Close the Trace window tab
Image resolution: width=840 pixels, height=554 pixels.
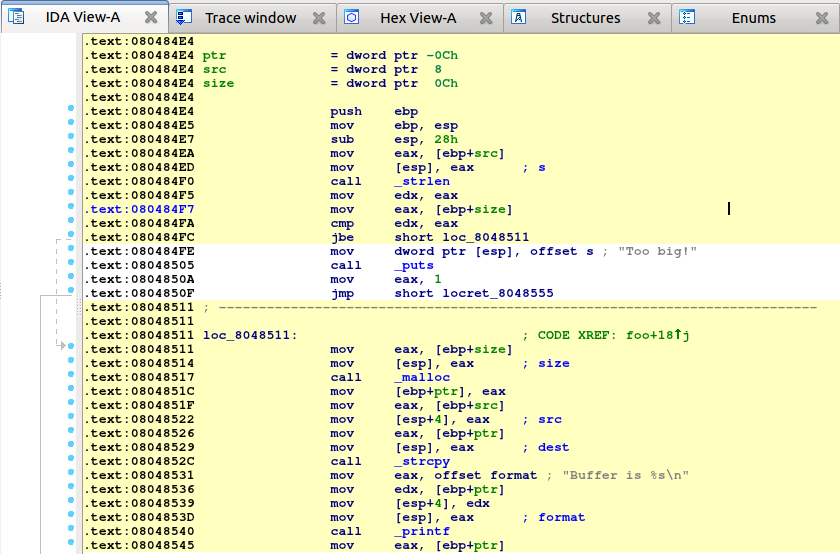pos(318,18)
